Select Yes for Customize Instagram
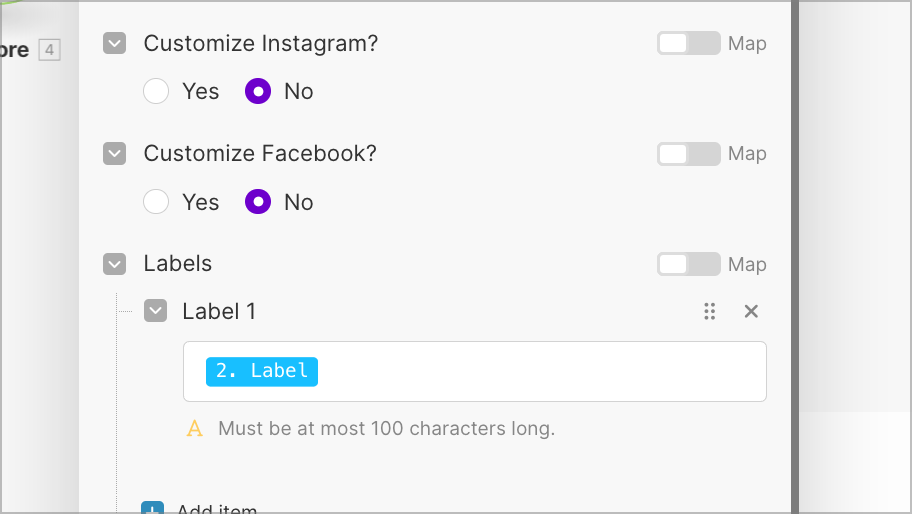912x514 pixels. [x=156, y=91]
